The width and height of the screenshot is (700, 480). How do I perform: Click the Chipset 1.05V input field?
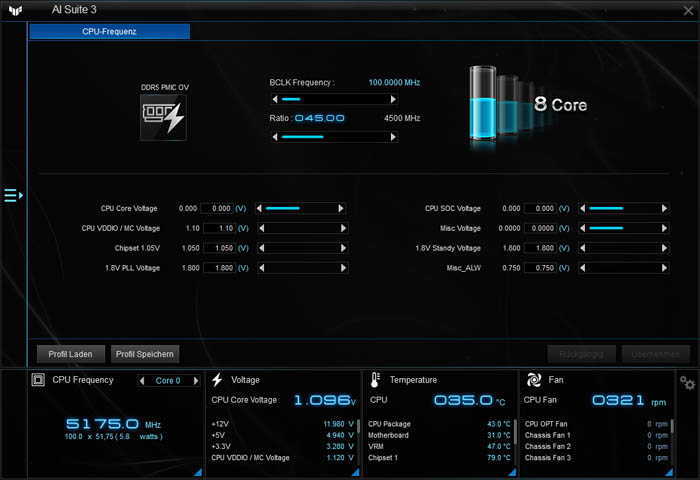pos(219,248)
